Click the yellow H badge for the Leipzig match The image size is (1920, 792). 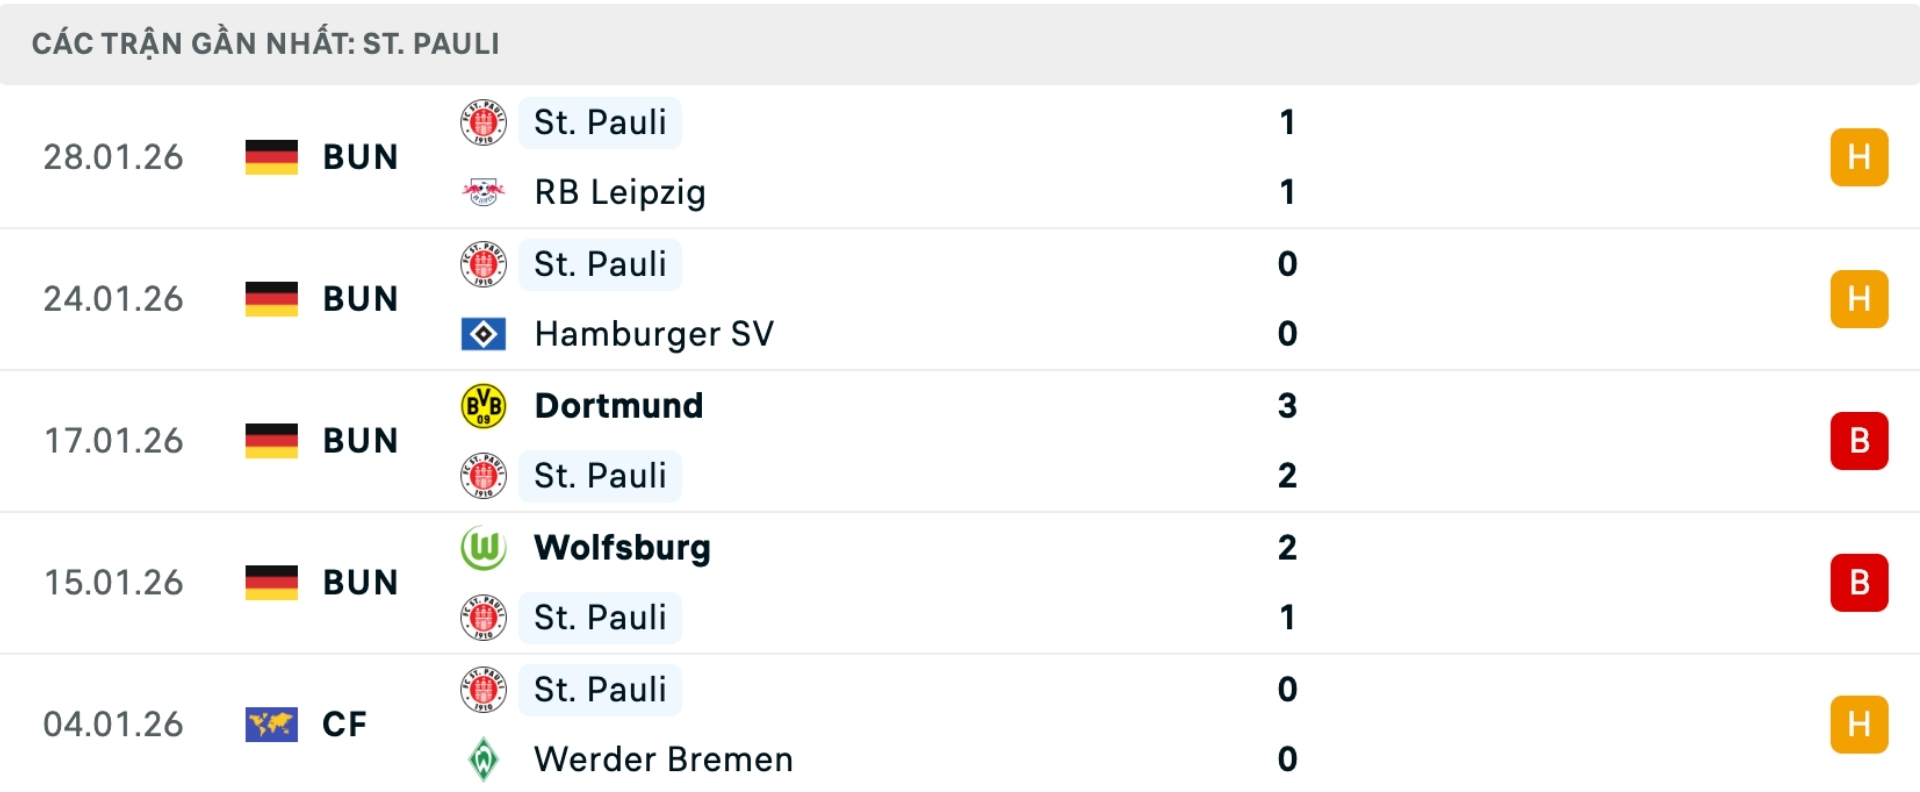(1860, 157)
